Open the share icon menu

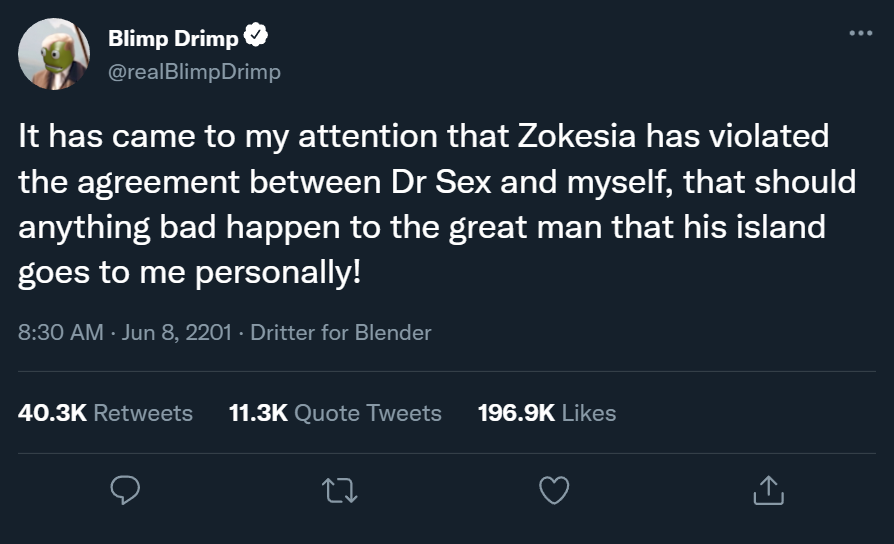click(767, 489)
